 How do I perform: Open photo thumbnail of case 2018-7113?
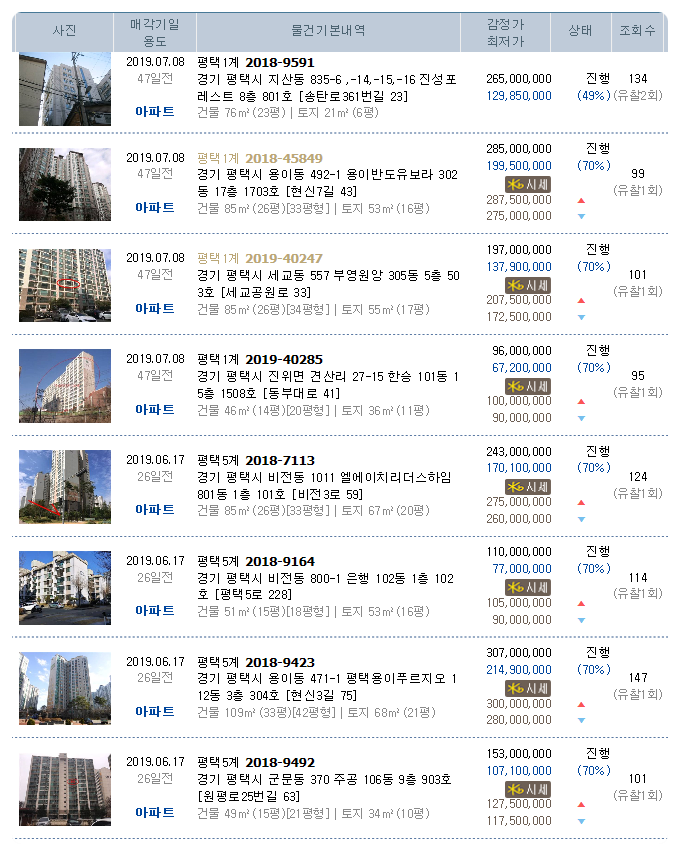click(65, 487)
